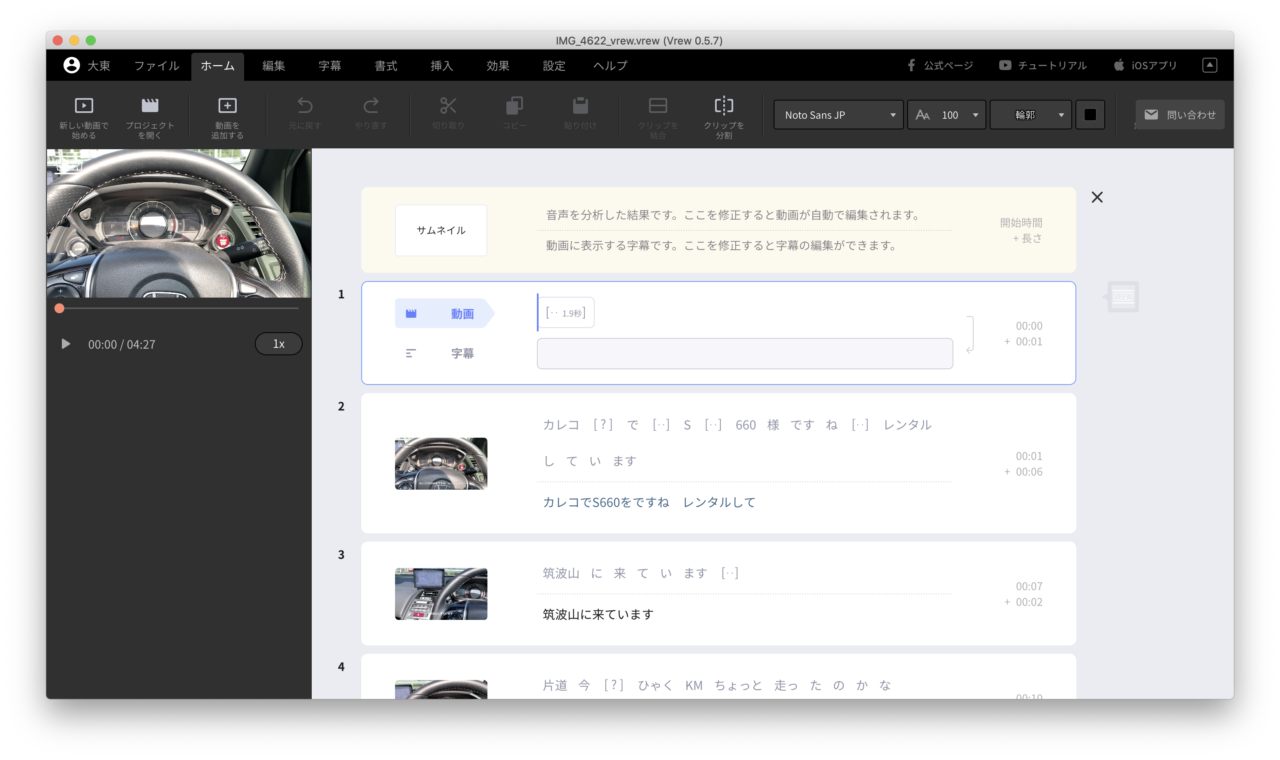This screenshot has width=1280, height=760.
Task: Open project clapperboard icon
Action: click(150, 105)
